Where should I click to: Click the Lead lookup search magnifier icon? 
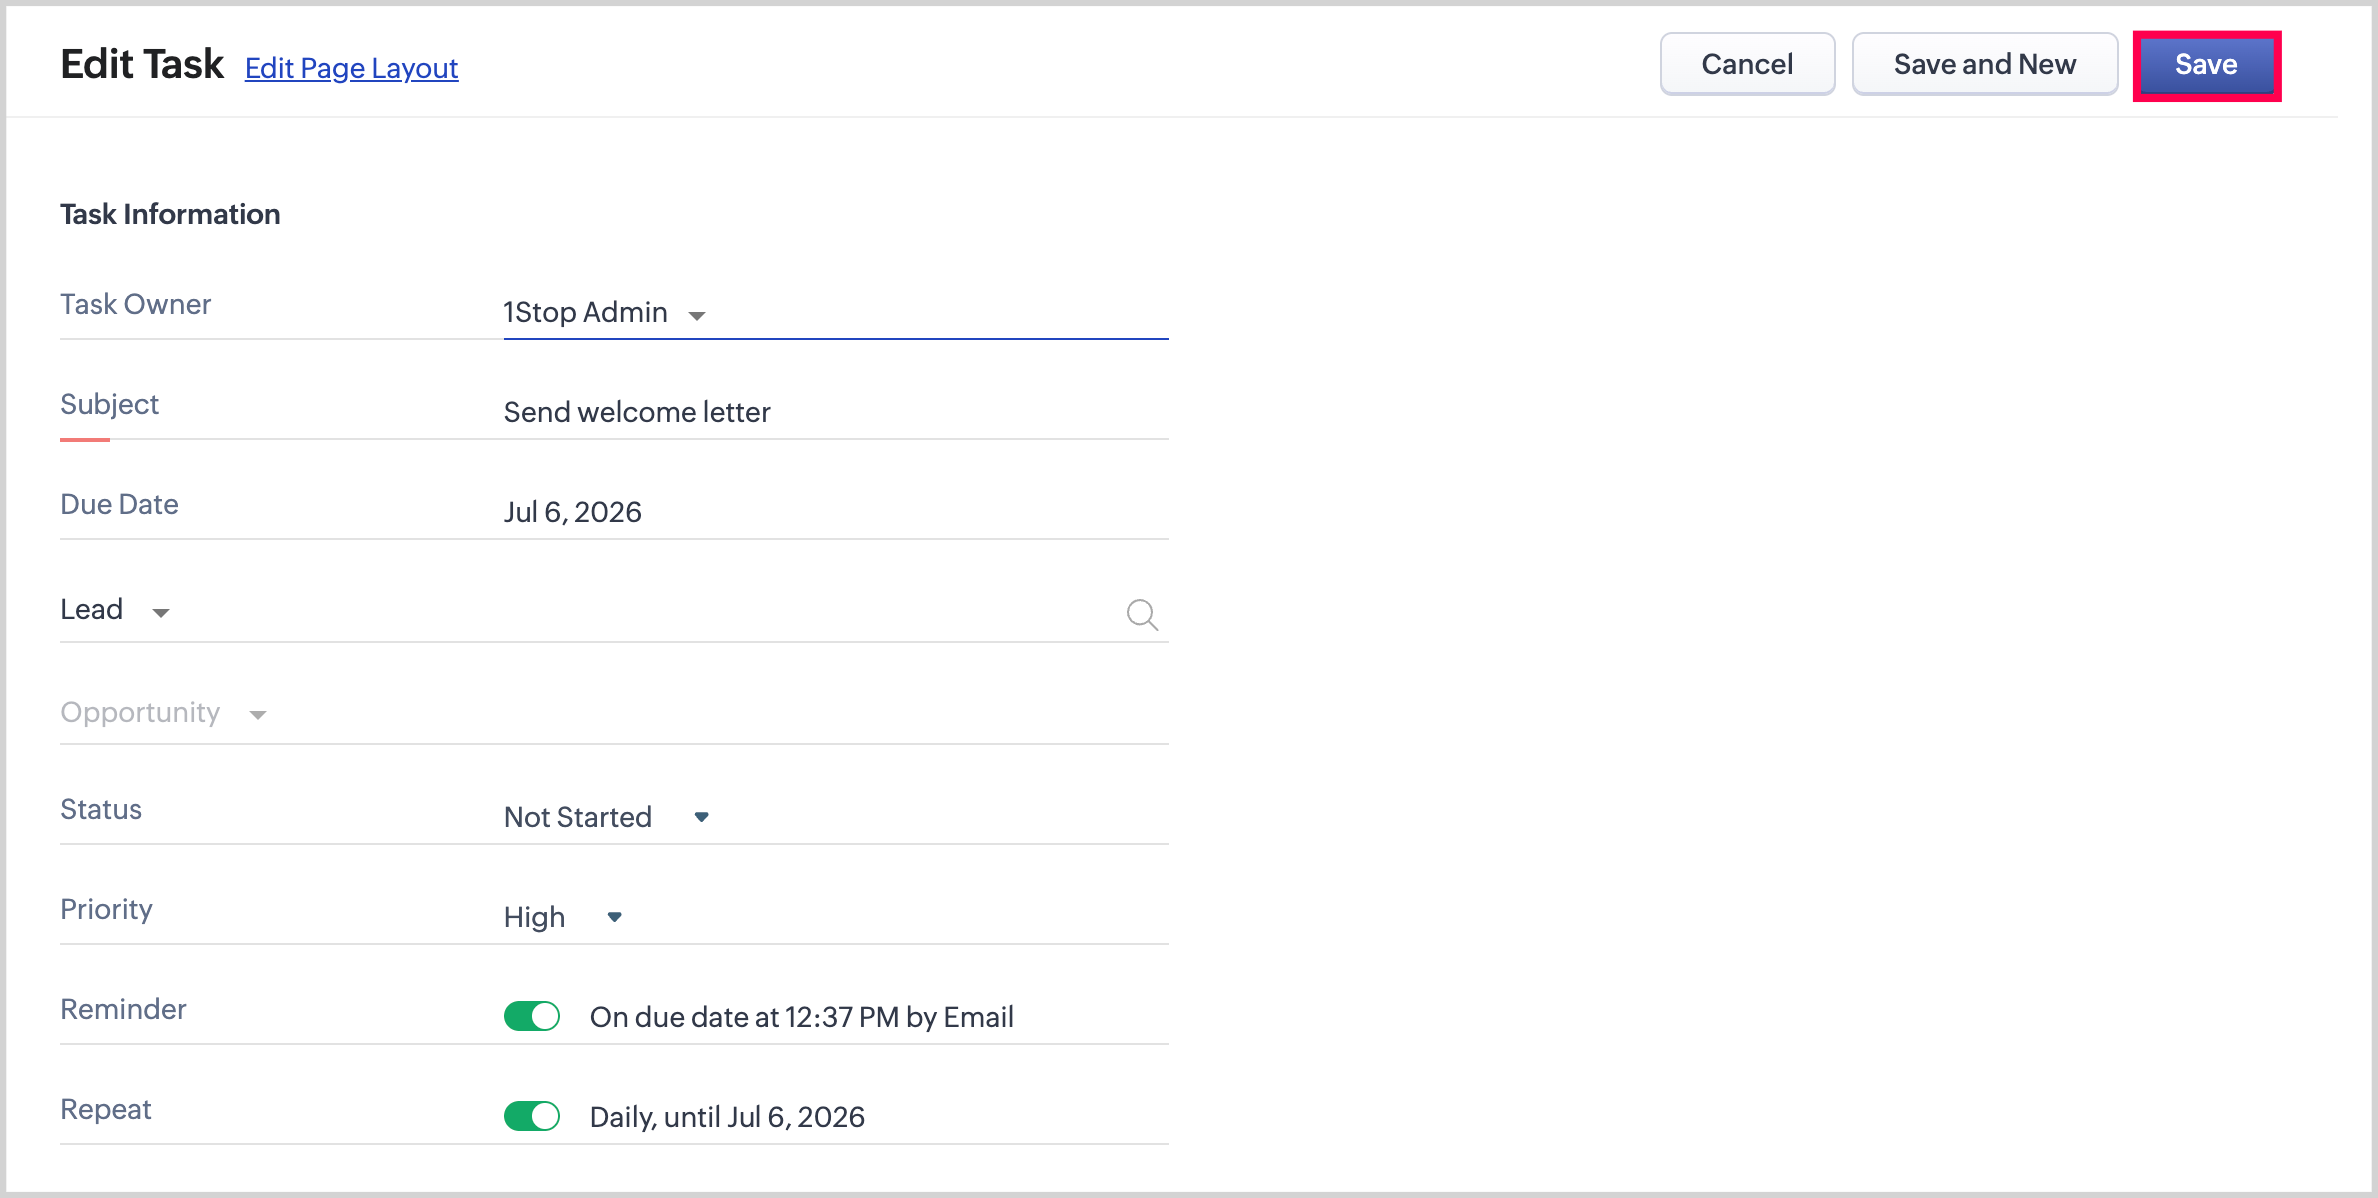coord(1142,614)
